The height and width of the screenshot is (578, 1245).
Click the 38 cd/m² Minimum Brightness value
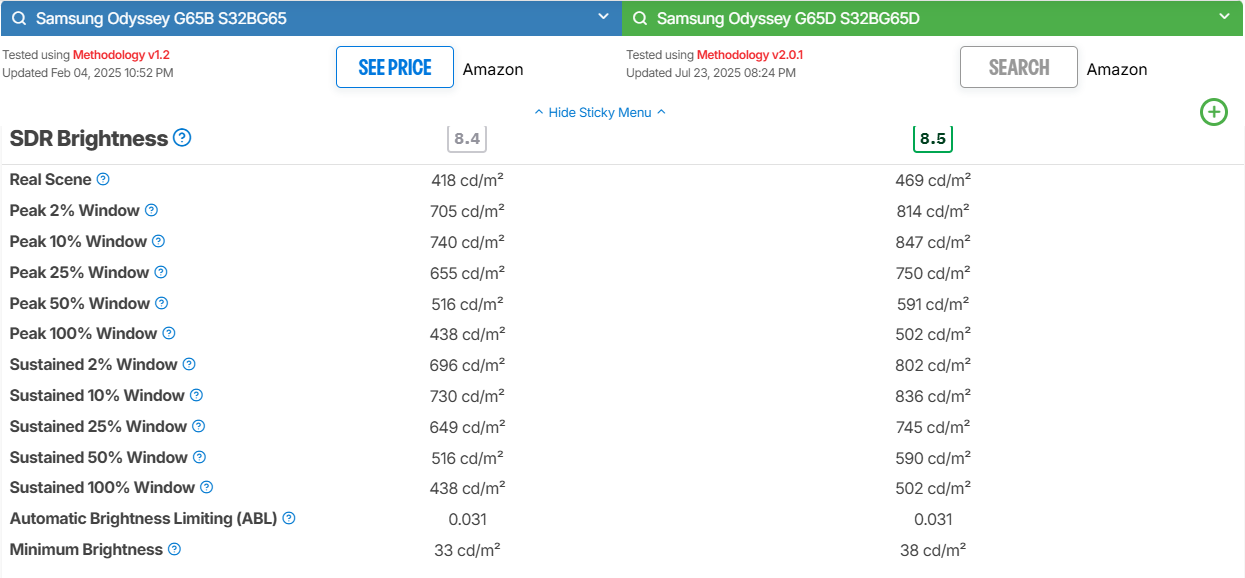pyautogui.click(x=933, y=550)
